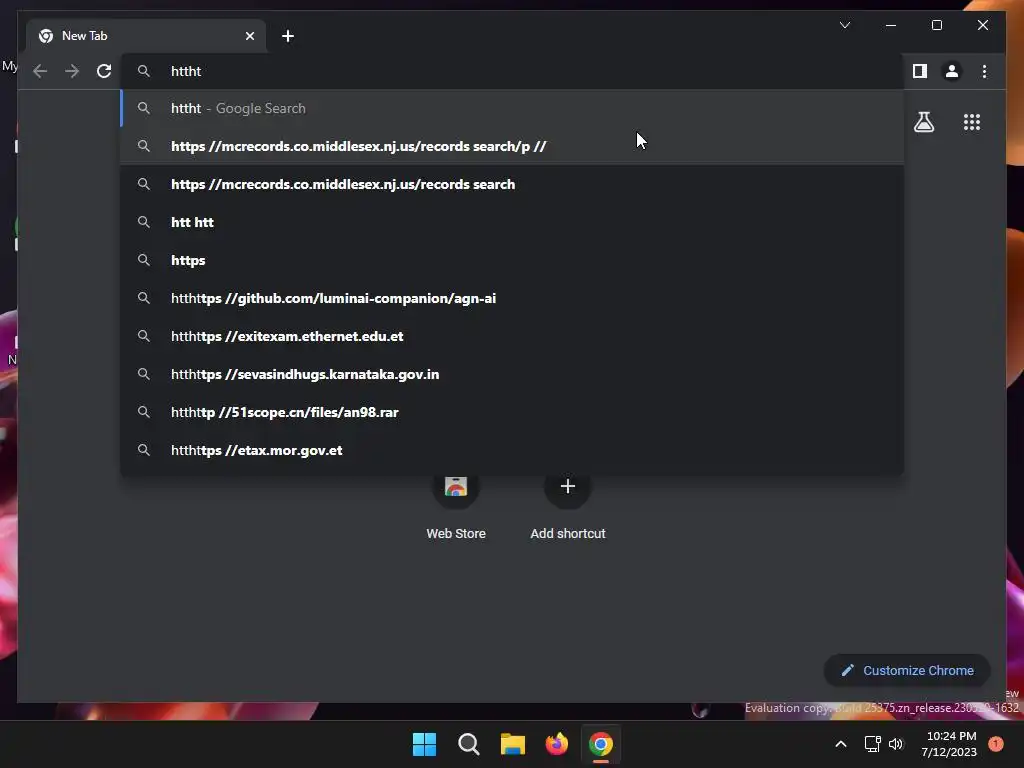Click the back navigation arrow
Image resolution: width=1024 pixels, height=768 pixels.
pos(40,71)
